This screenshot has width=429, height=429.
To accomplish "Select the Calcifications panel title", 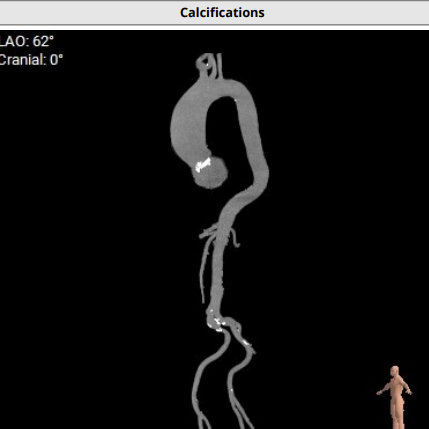I will click(222, 13).
